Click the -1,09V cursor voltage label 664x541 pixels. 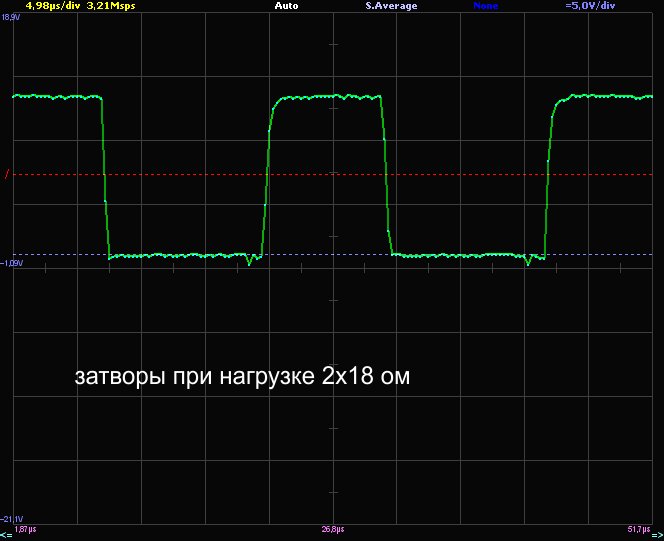(12, 263)
